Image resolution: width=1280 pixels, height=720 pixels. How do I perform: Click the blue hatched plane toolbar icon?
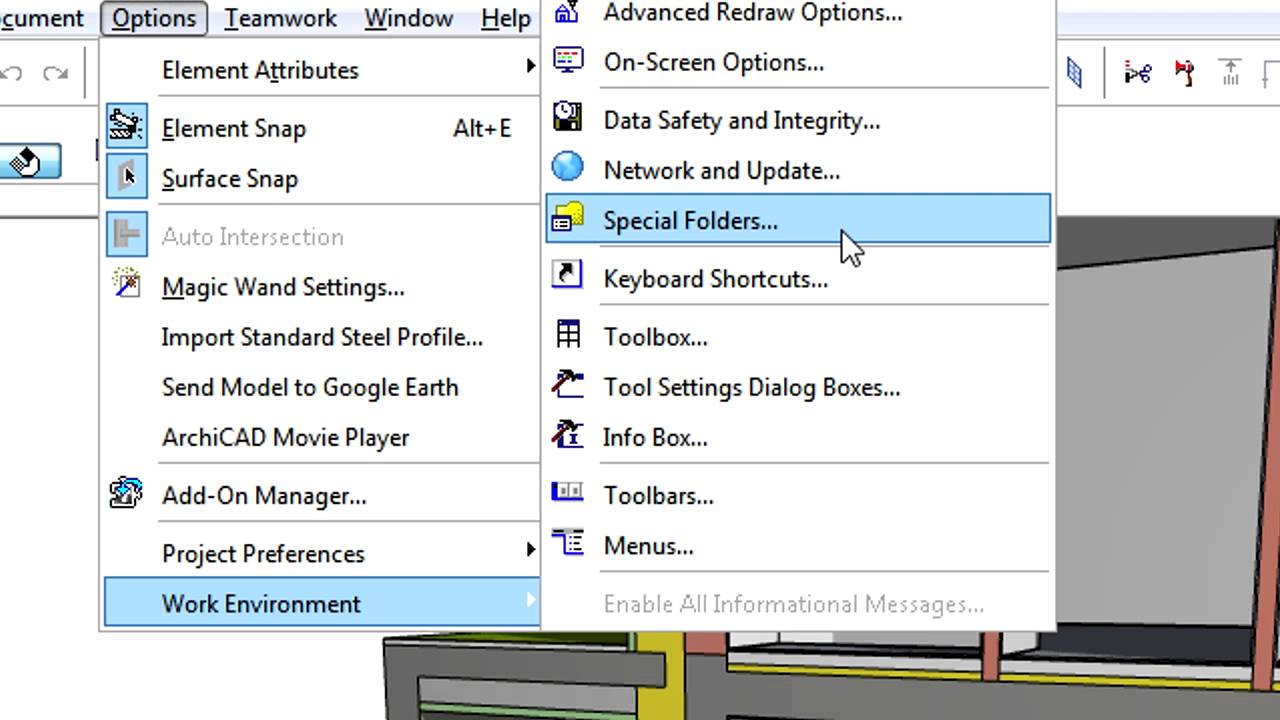click(1074, 72)
